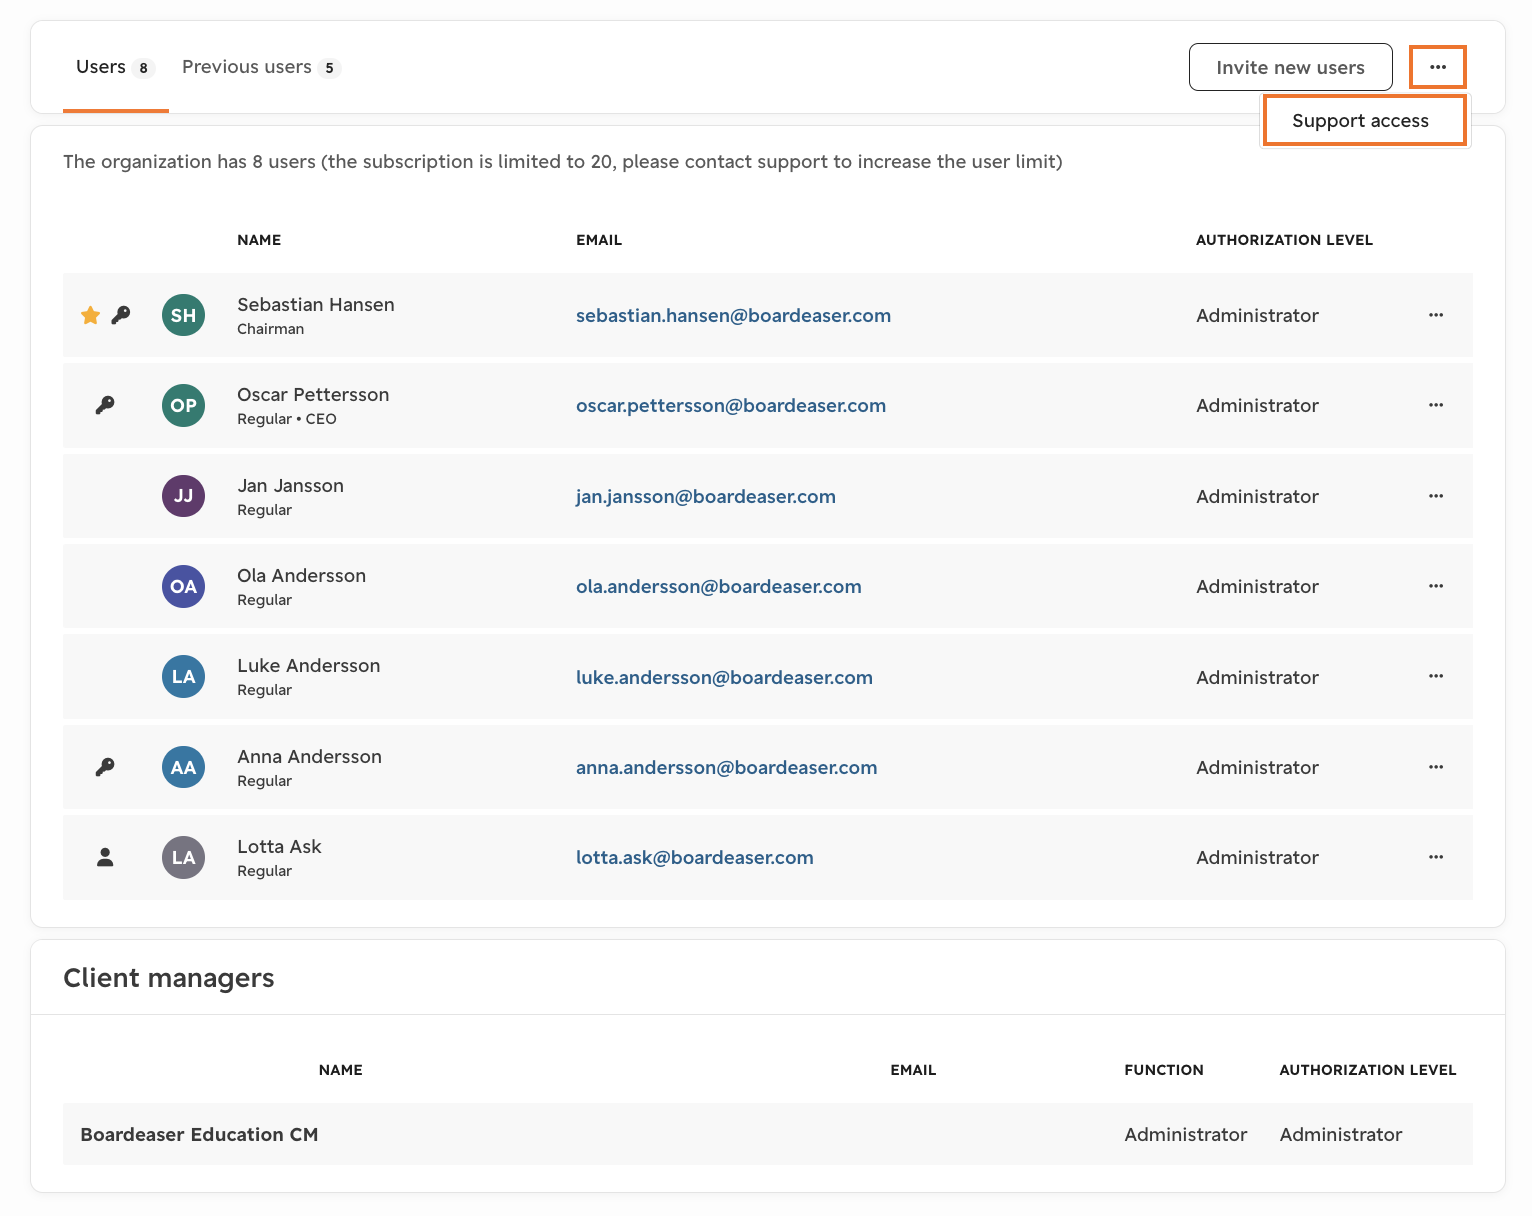This screenshot has height=1216, width=1532.
Task: Open lotta.ask@boardeaser.com email link
Action: tap(695, 857)
